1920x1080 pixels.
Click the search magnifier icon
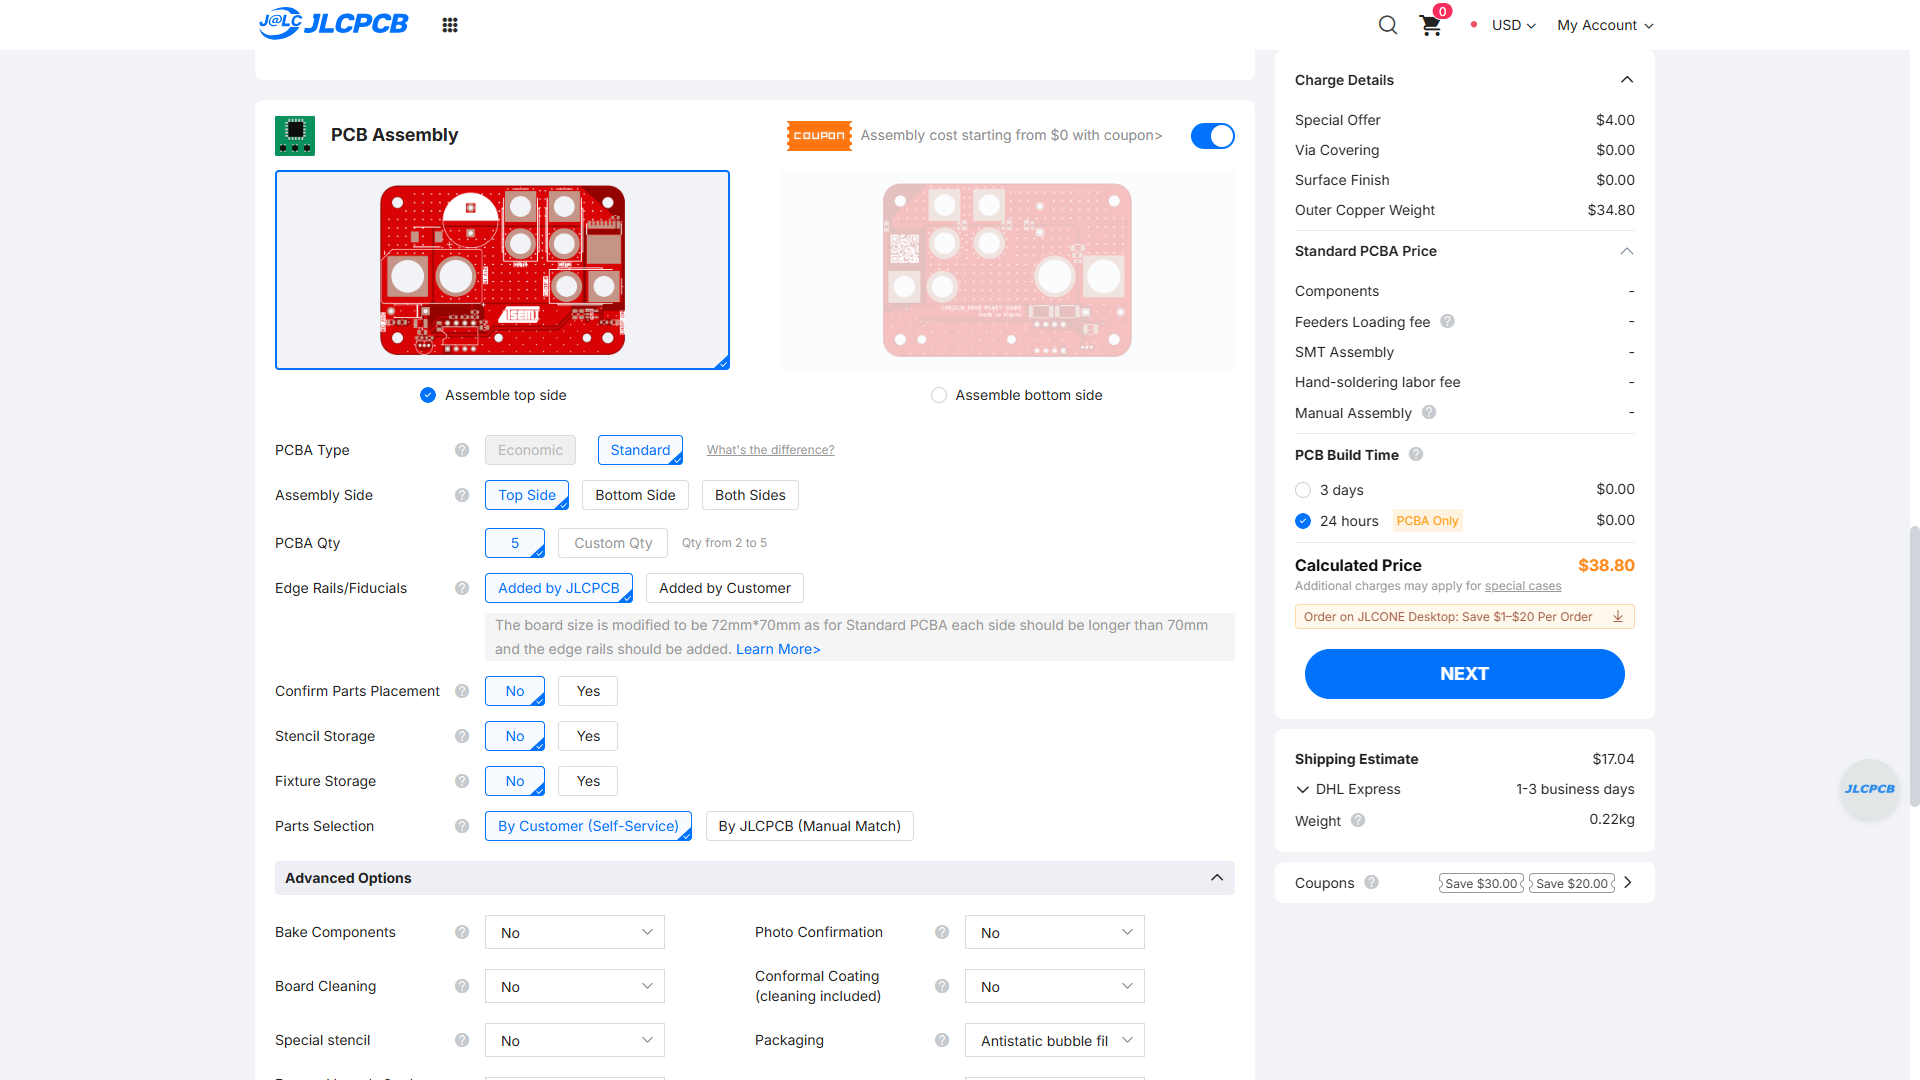click(1388, 25)
